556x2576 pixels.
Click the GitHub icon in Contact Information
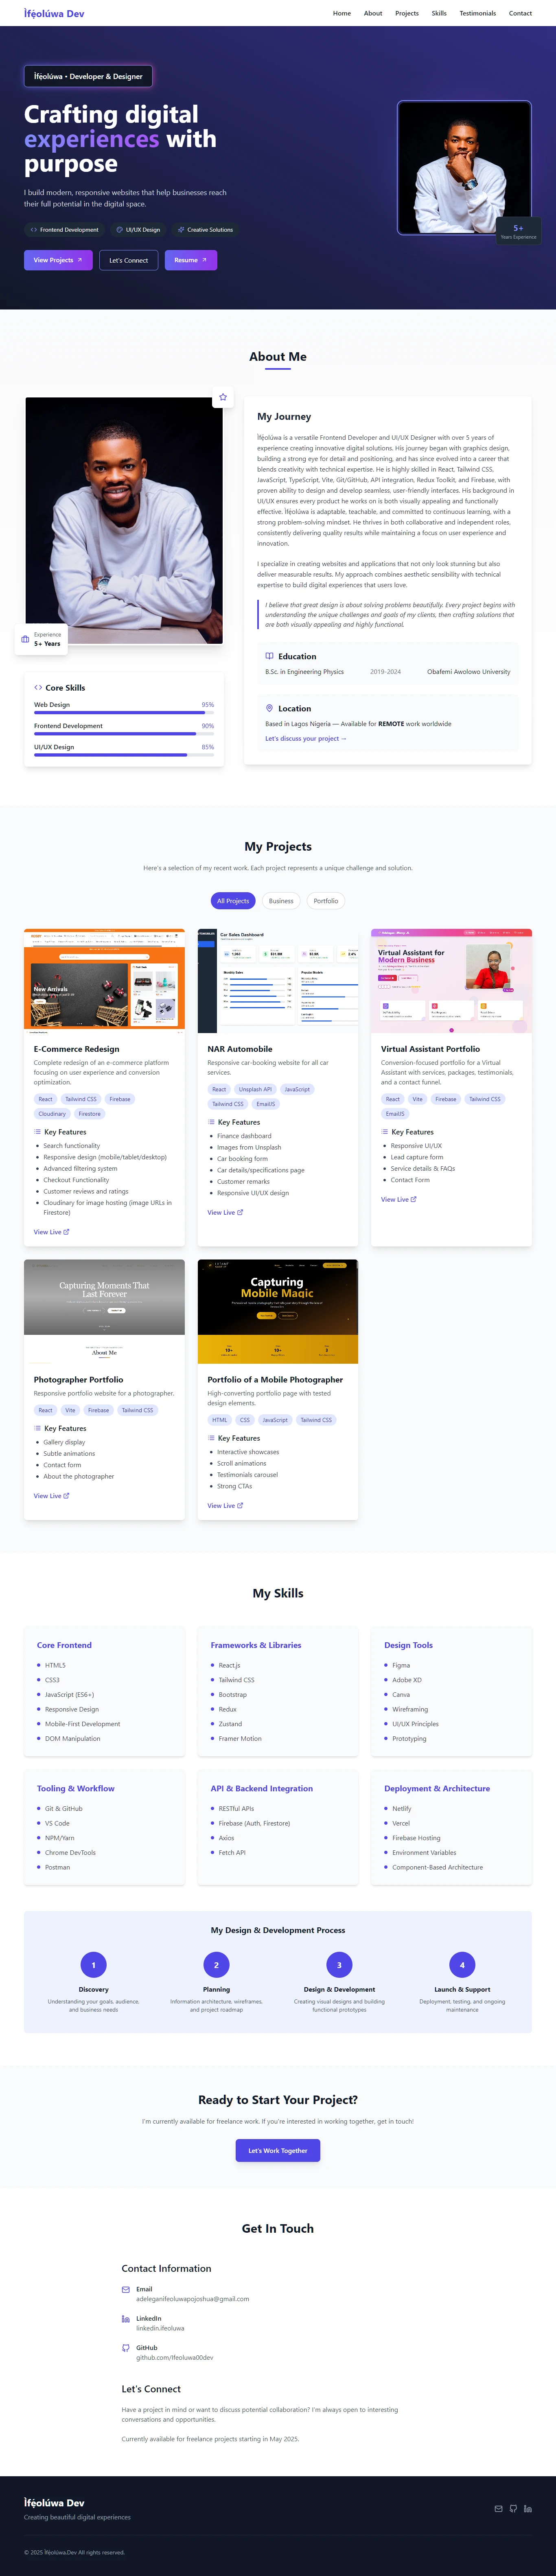point(126,2347)
